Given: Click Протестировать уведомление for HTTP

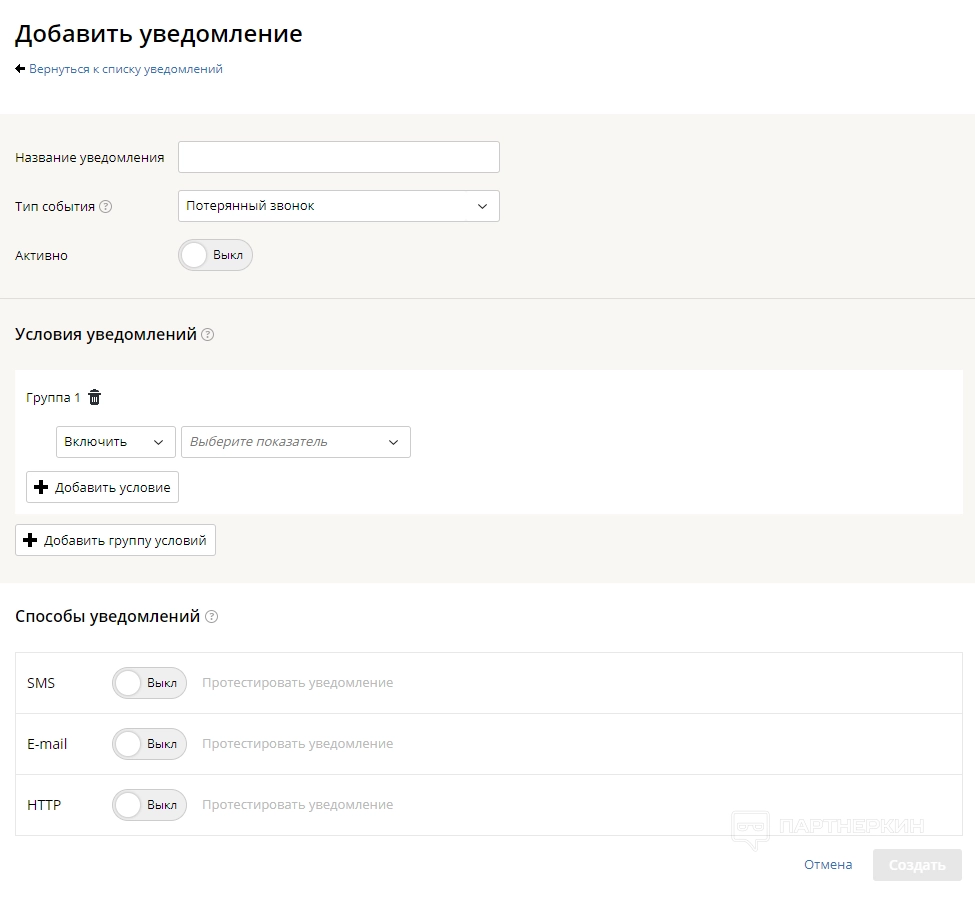Looking at the screenshot, I should pos(297,805).
